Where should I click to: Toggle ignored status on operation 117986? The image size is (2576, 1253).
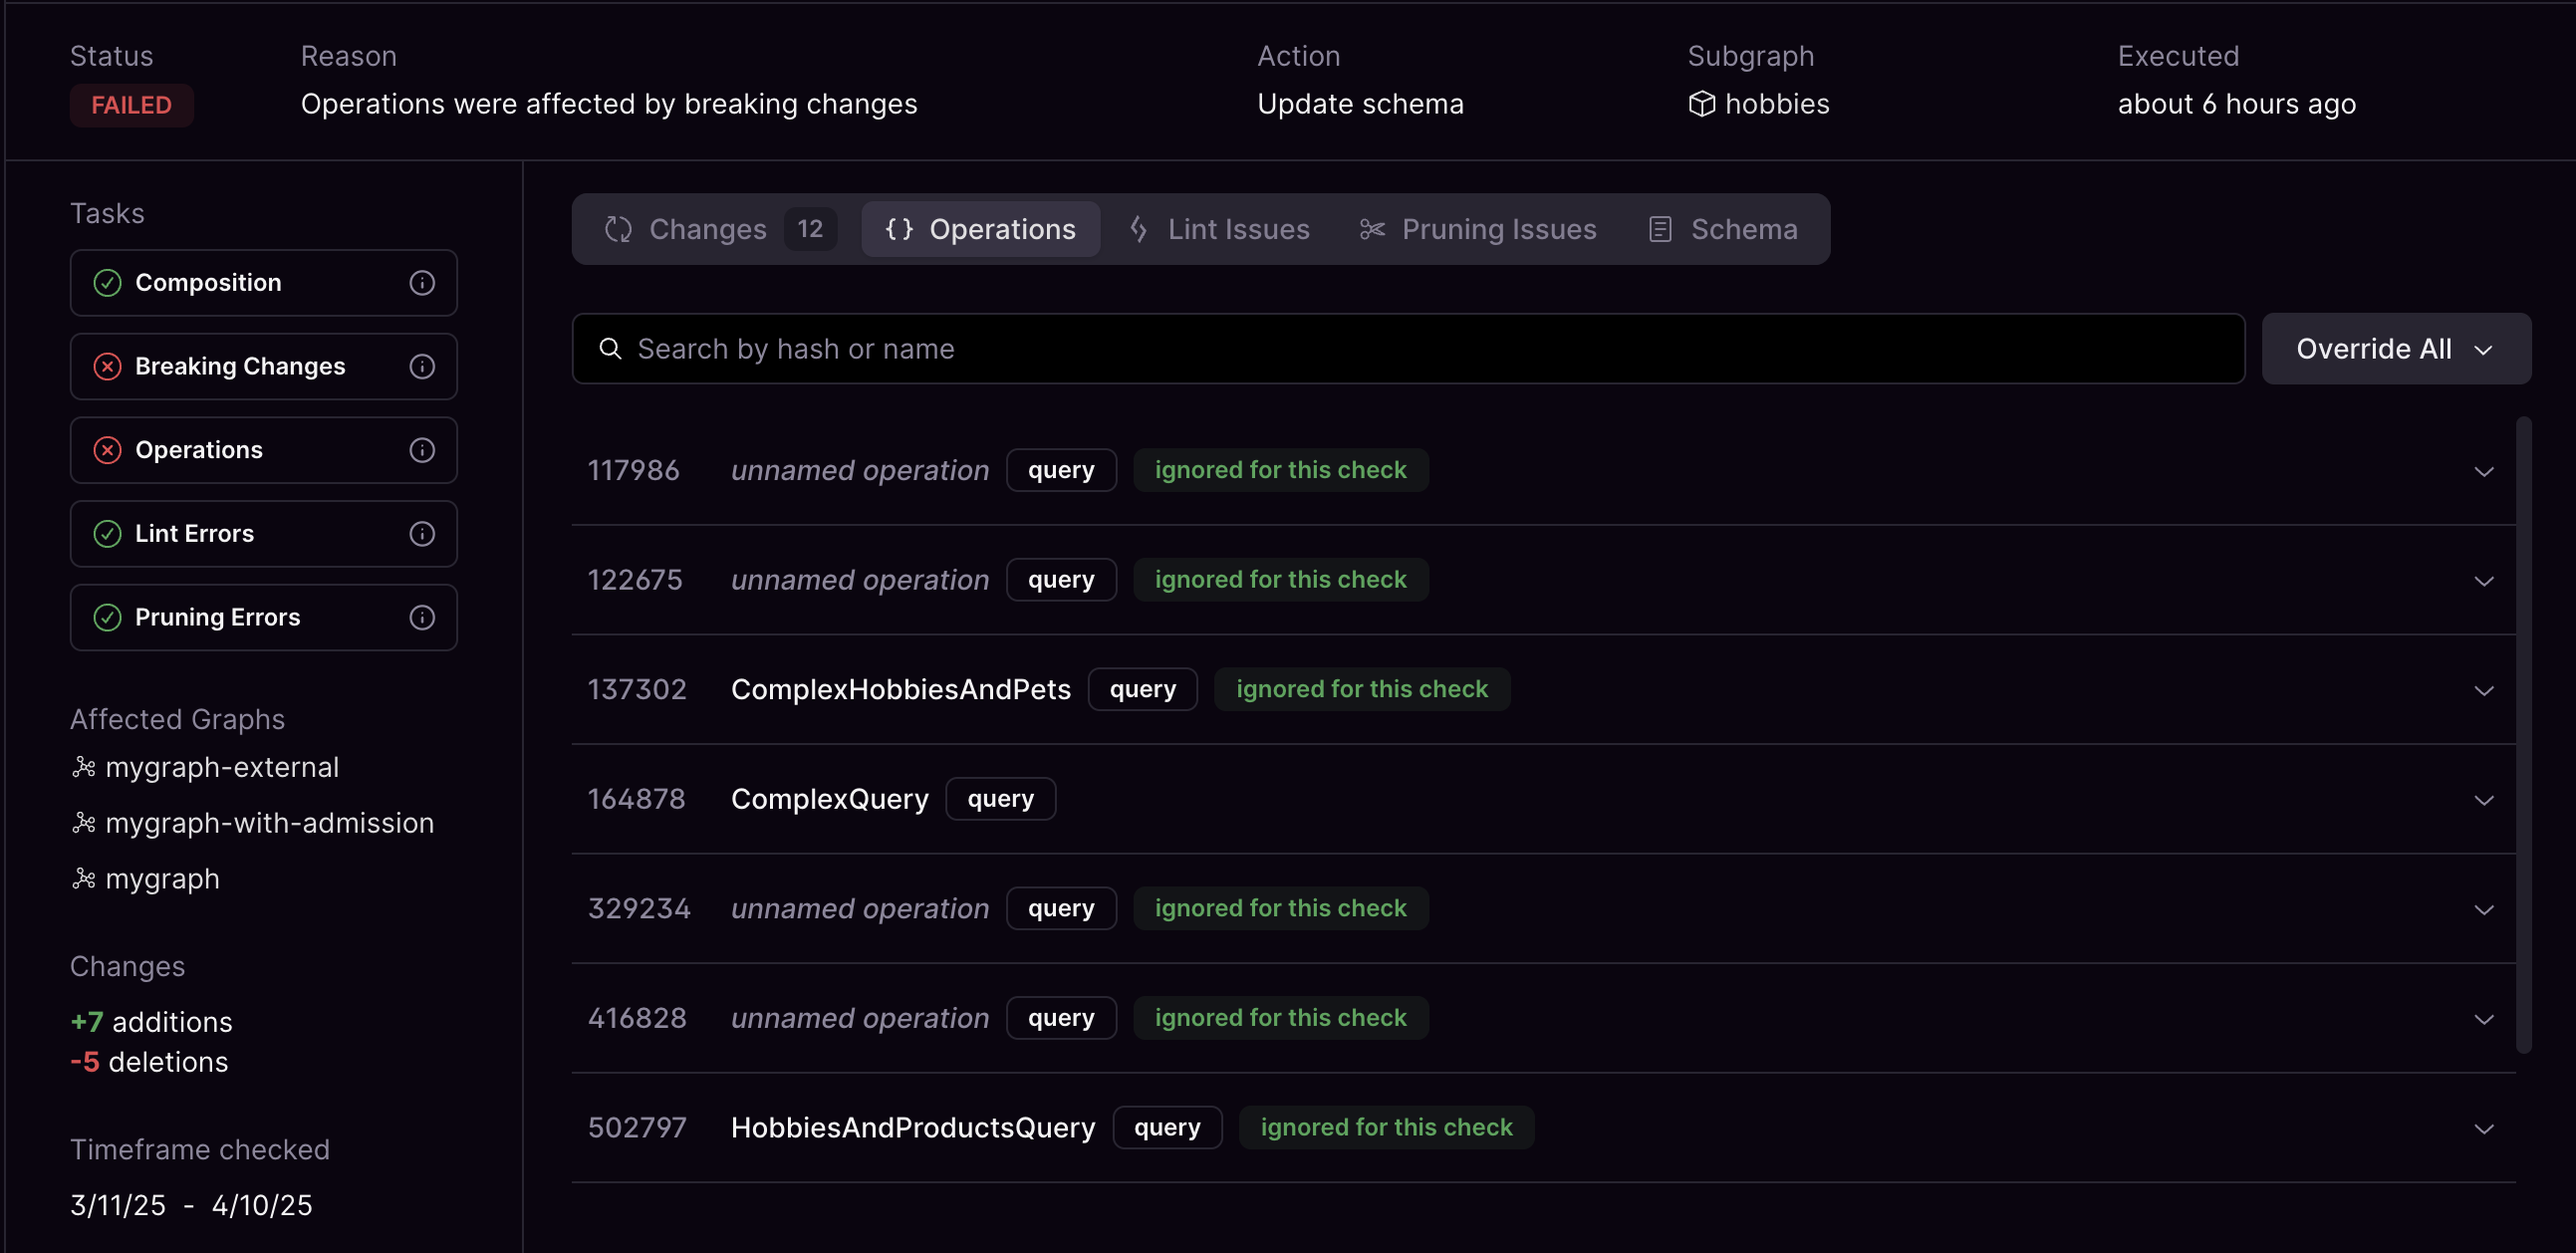tap(1280, 469)
